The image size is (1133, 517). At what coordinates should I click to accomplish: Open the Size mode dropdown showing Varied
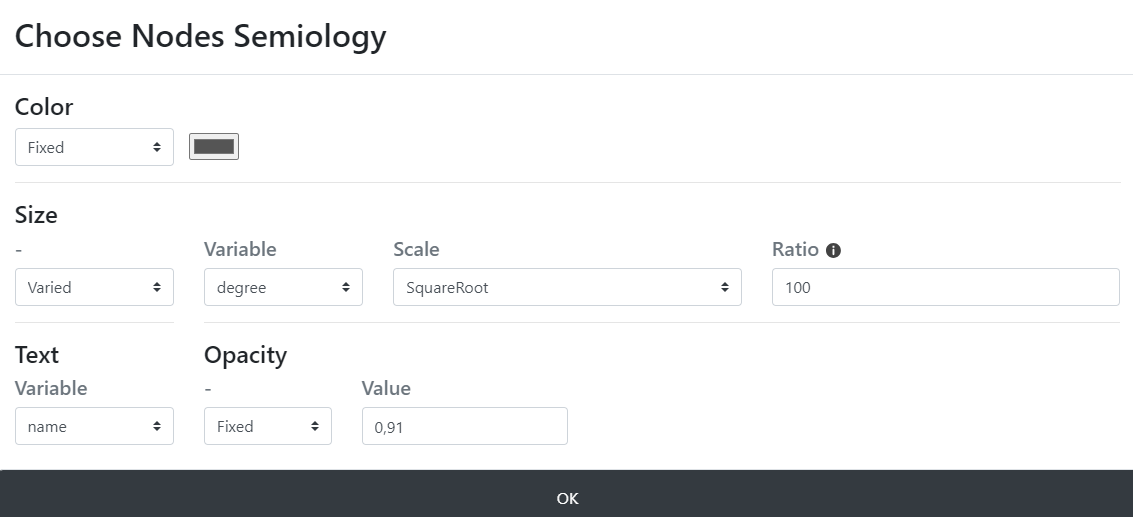[95, 287]
